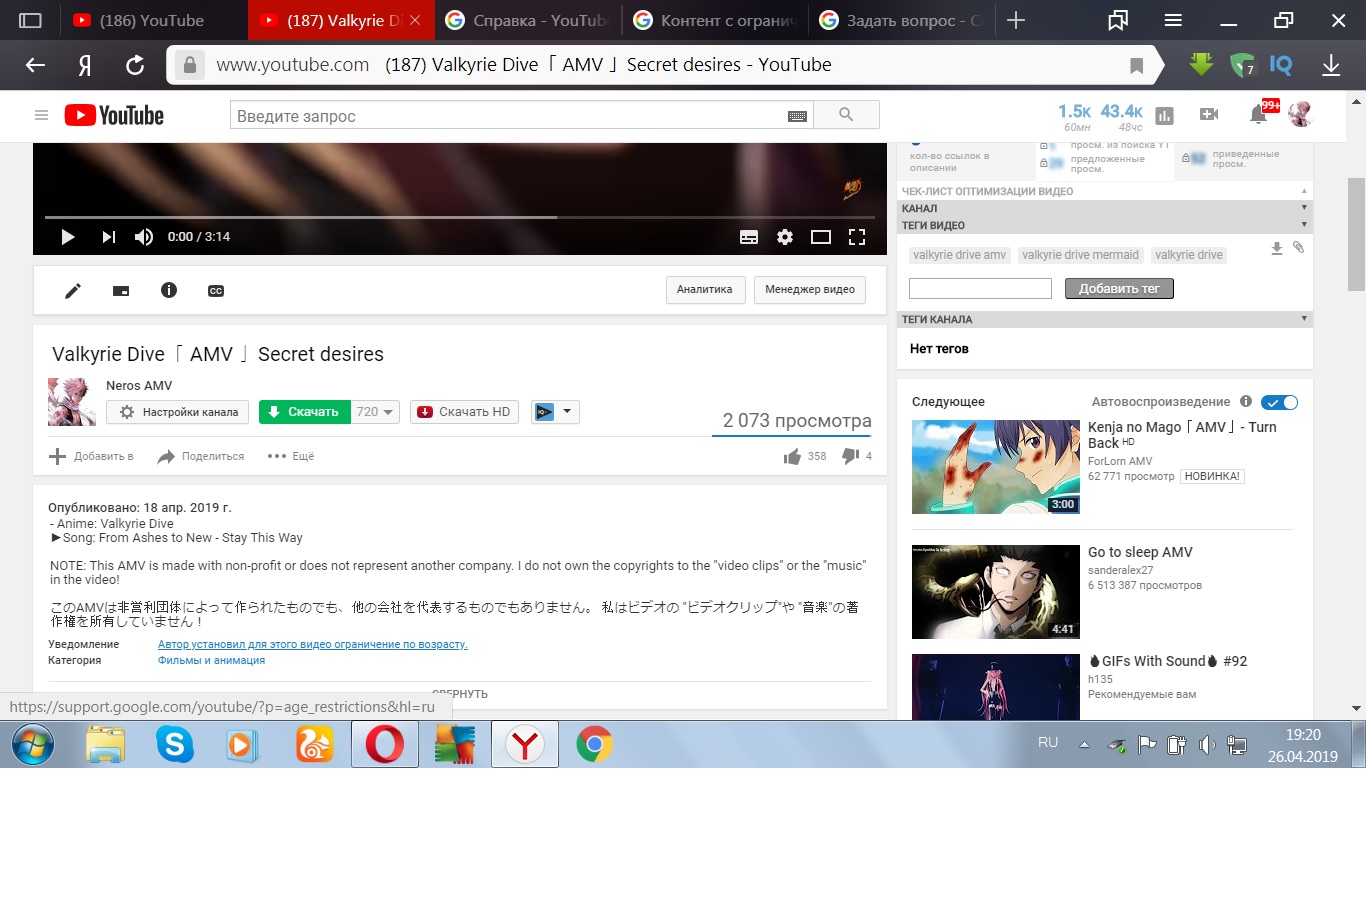Screen dimensions: 1366x900
Task: Edit video with pencil icon
Action: (x=73, y=291)
